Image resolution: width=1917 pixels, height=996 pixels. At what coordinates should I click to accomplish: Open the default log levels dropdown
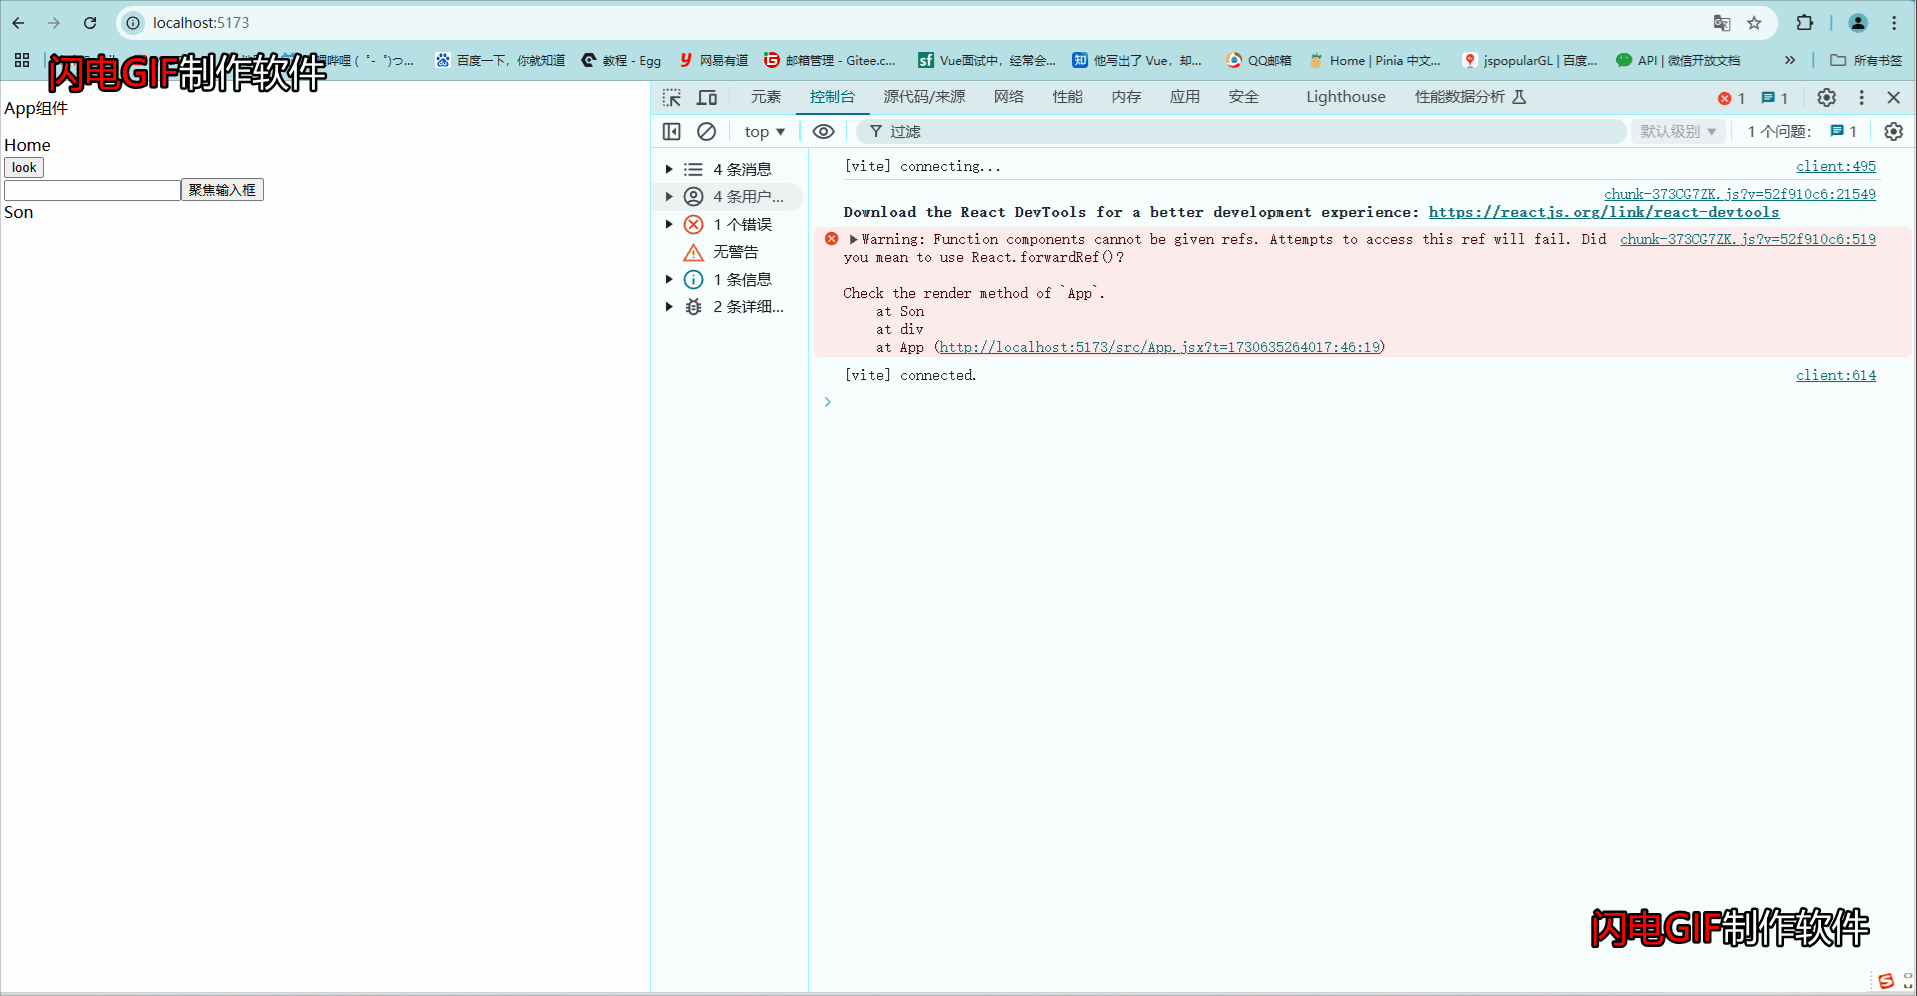[x=1678, y=131]
